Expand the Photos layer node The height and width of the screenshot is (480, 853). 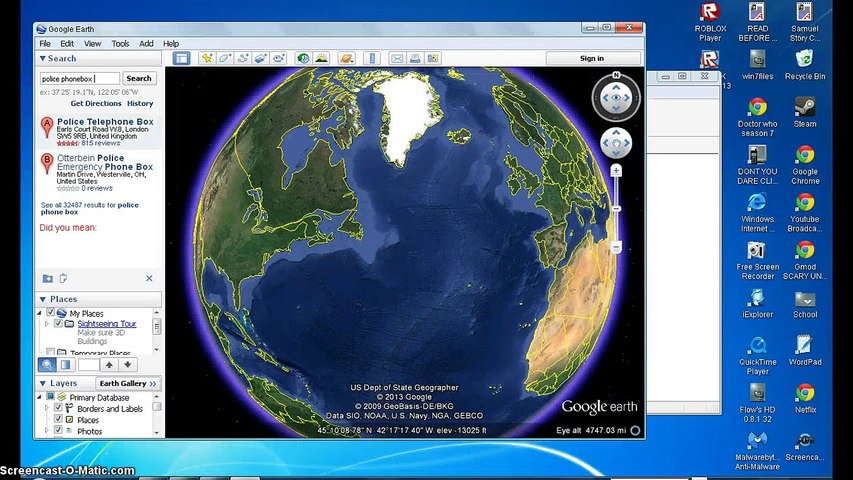point(47,430)
